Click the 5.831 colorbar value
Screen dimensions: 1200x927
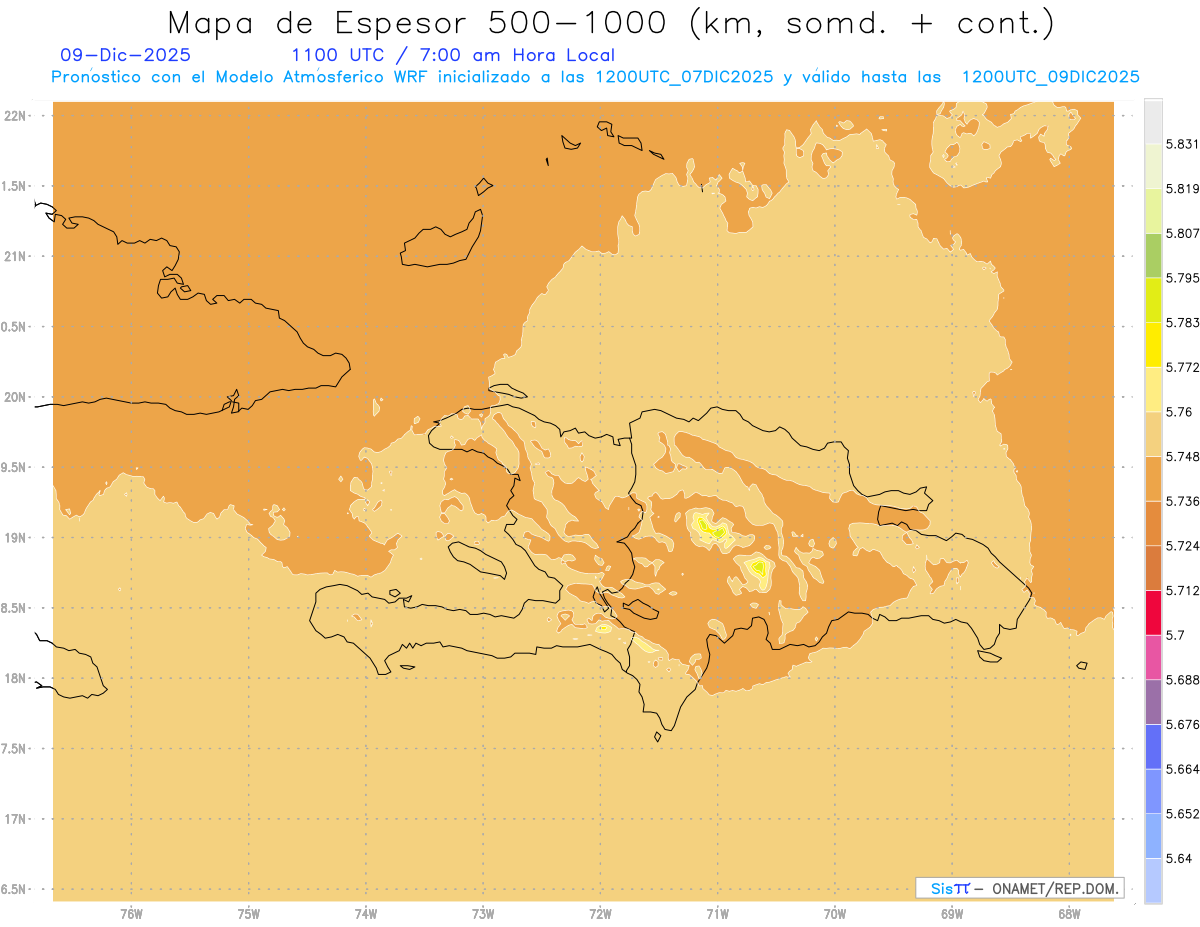pos(1182,144)
